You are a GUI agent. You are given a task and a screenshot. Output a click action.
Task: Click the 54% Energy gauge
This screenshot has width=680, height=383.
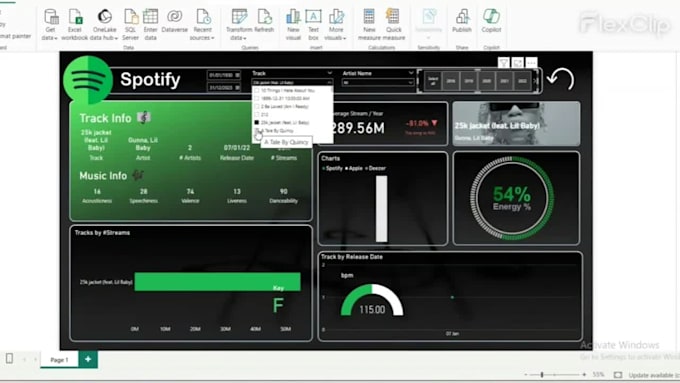click(512, 198)
